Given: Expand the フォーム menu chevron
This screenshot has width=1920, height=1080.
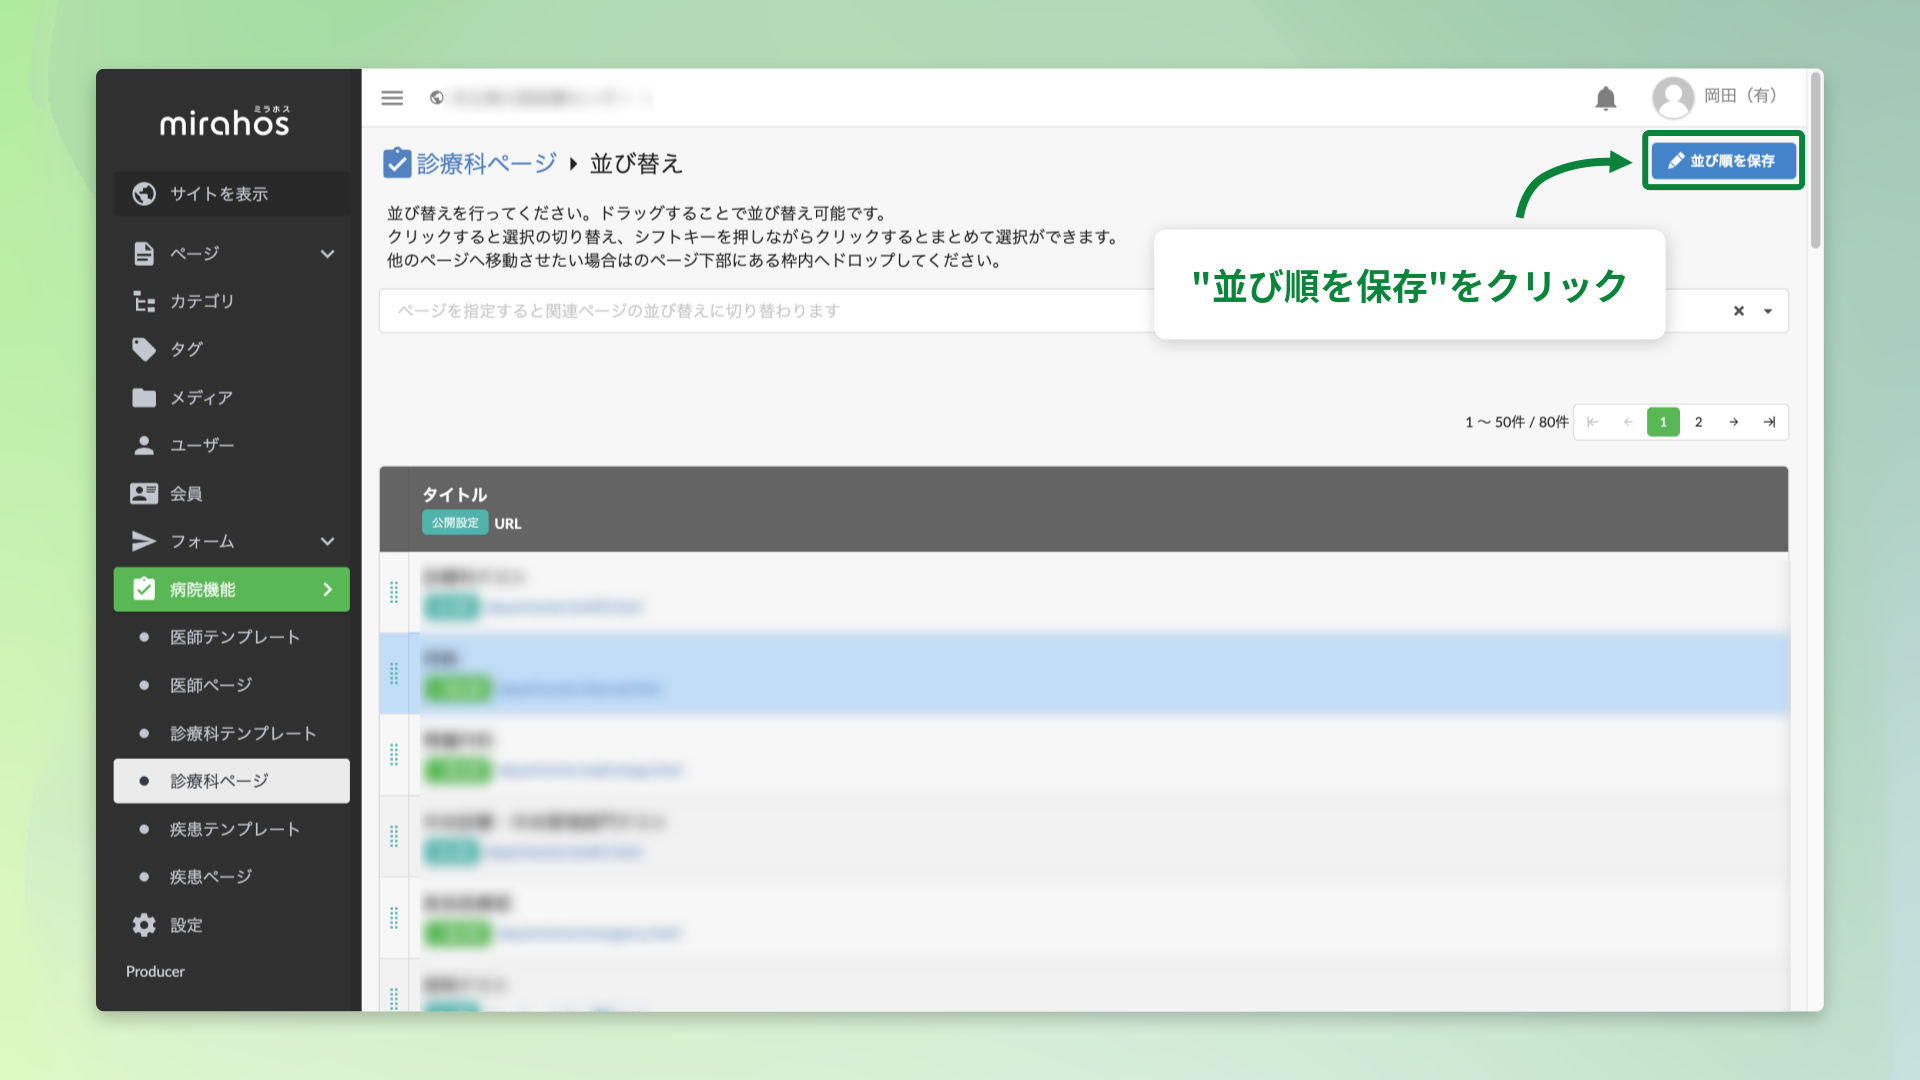Looking at the screenshot, I should coord(327,541).
